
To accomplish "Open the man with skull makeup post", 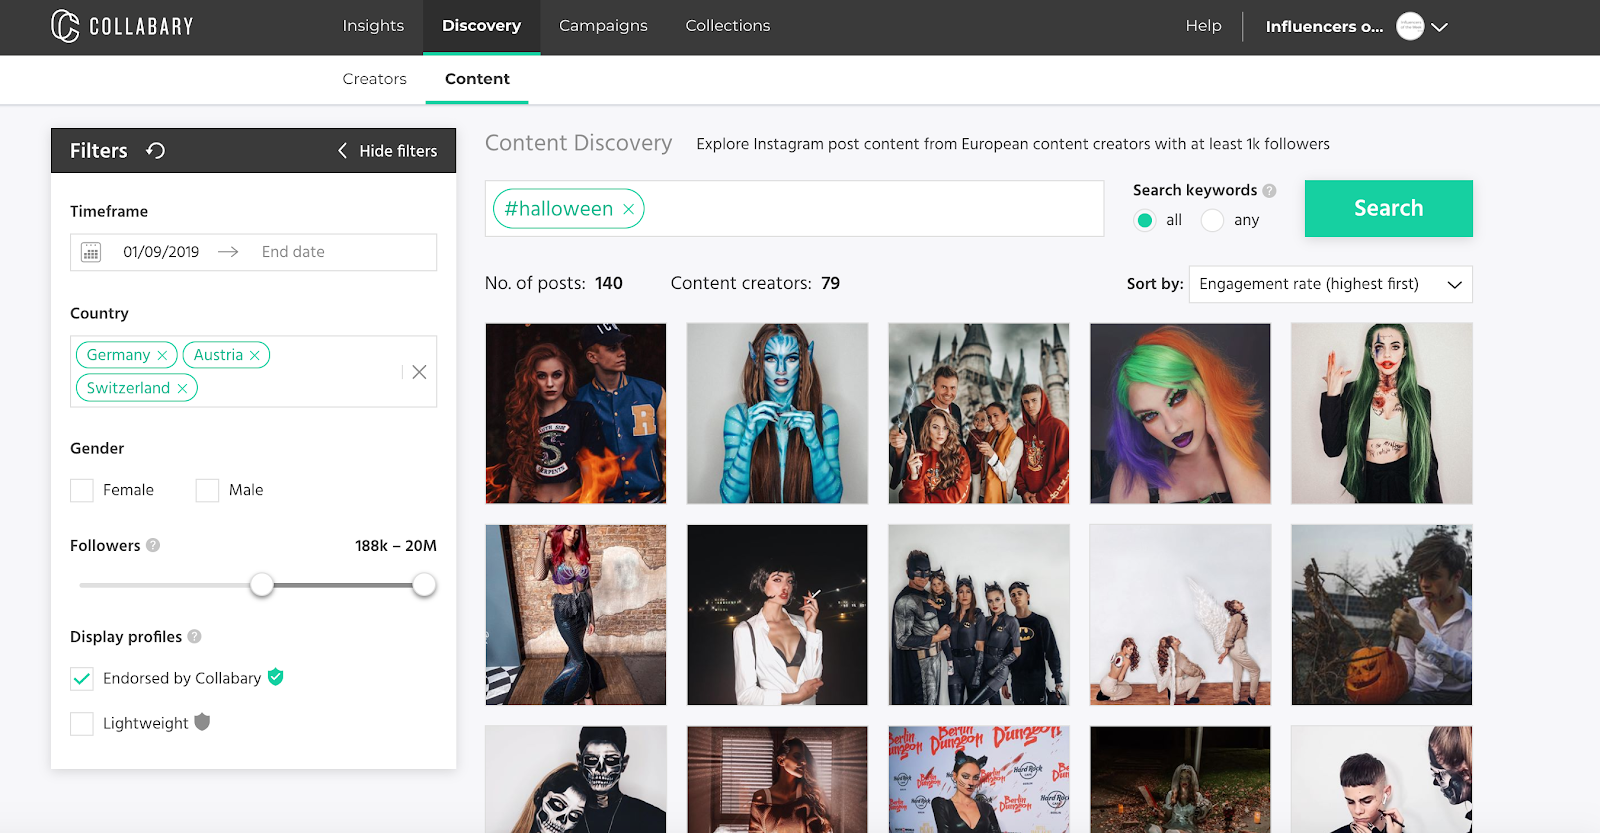I will (x=1382, y=780).
